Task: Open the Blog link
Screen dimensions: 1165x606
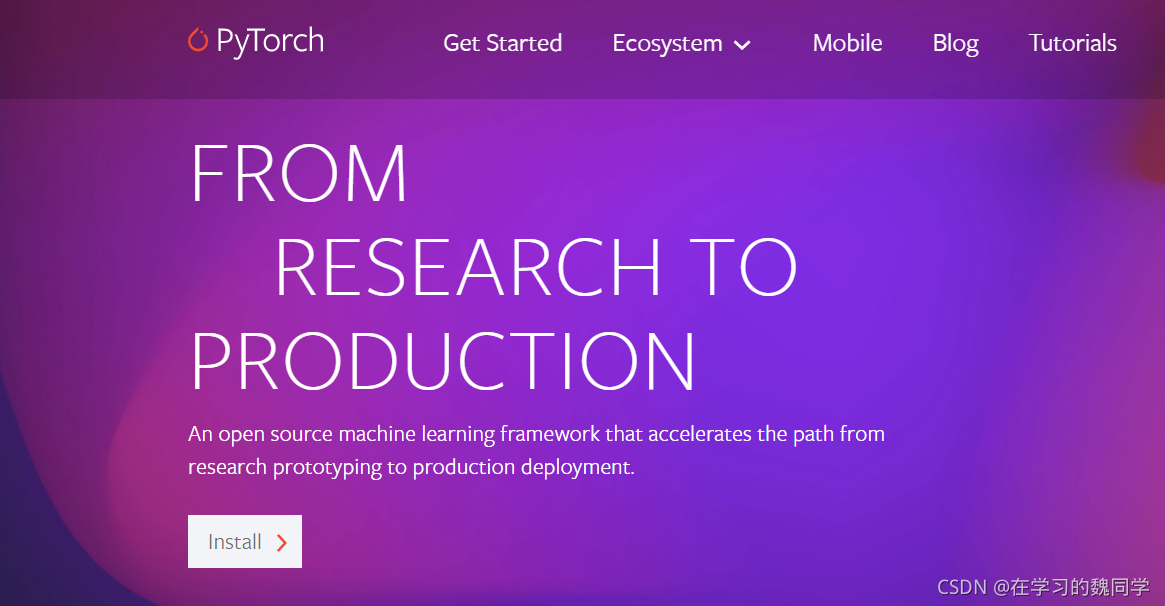Action: pos(955,44)
